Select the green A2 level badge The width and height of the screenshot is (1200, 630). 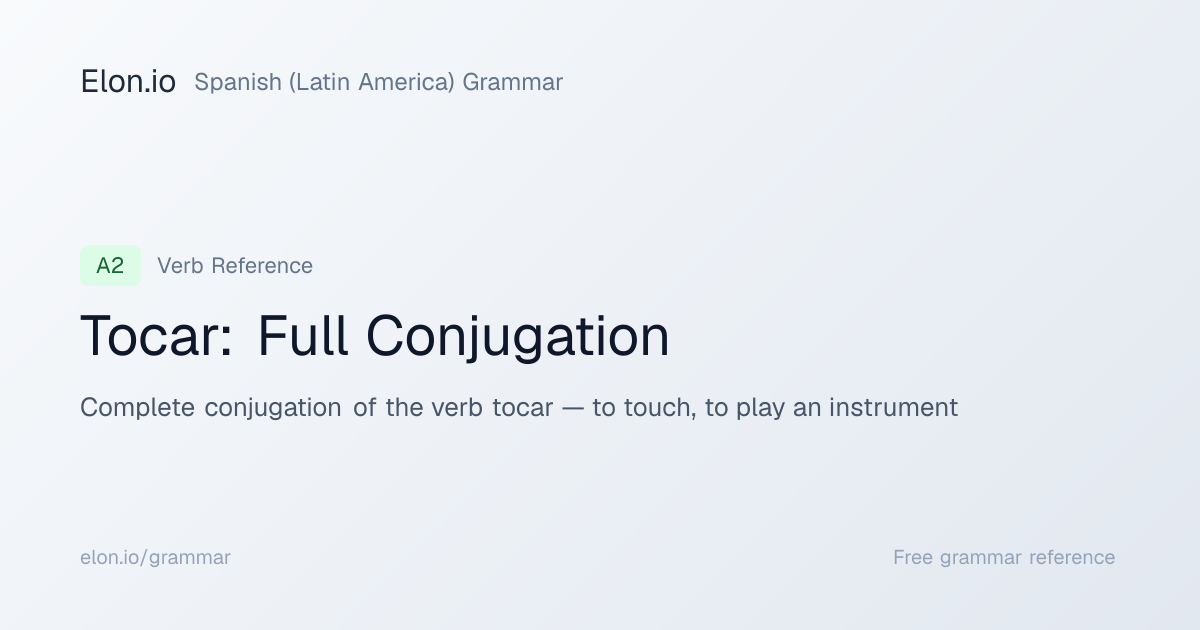coord(110,266)
